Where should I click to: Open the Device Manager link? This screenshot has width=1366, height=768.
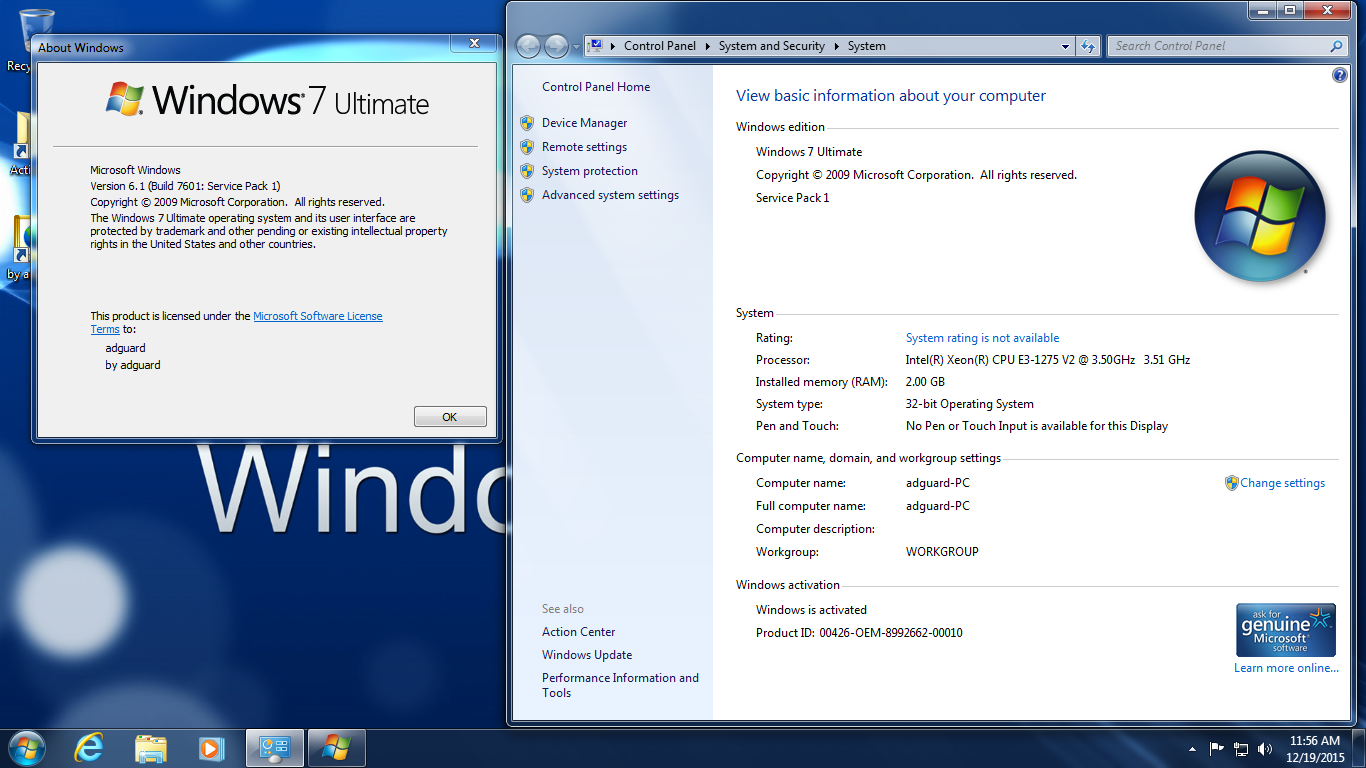click(585, 123)
